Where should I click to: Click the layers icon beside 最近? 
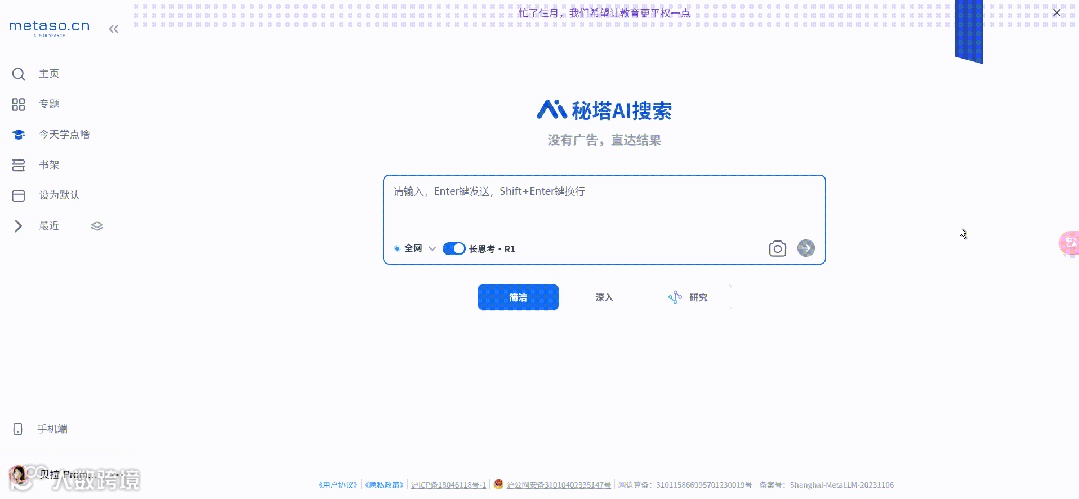tap(97, 226)
